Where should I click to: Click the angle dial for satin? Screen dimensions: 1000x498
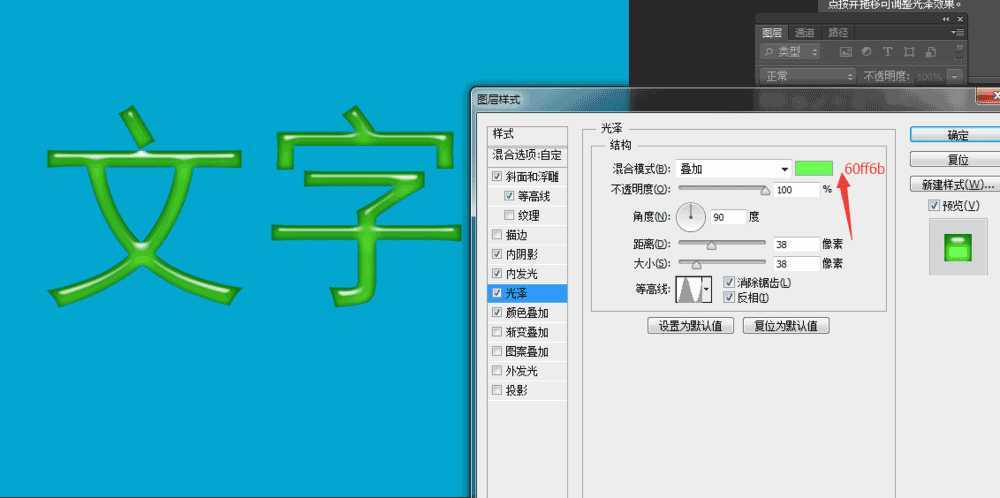tap(691, 215)
